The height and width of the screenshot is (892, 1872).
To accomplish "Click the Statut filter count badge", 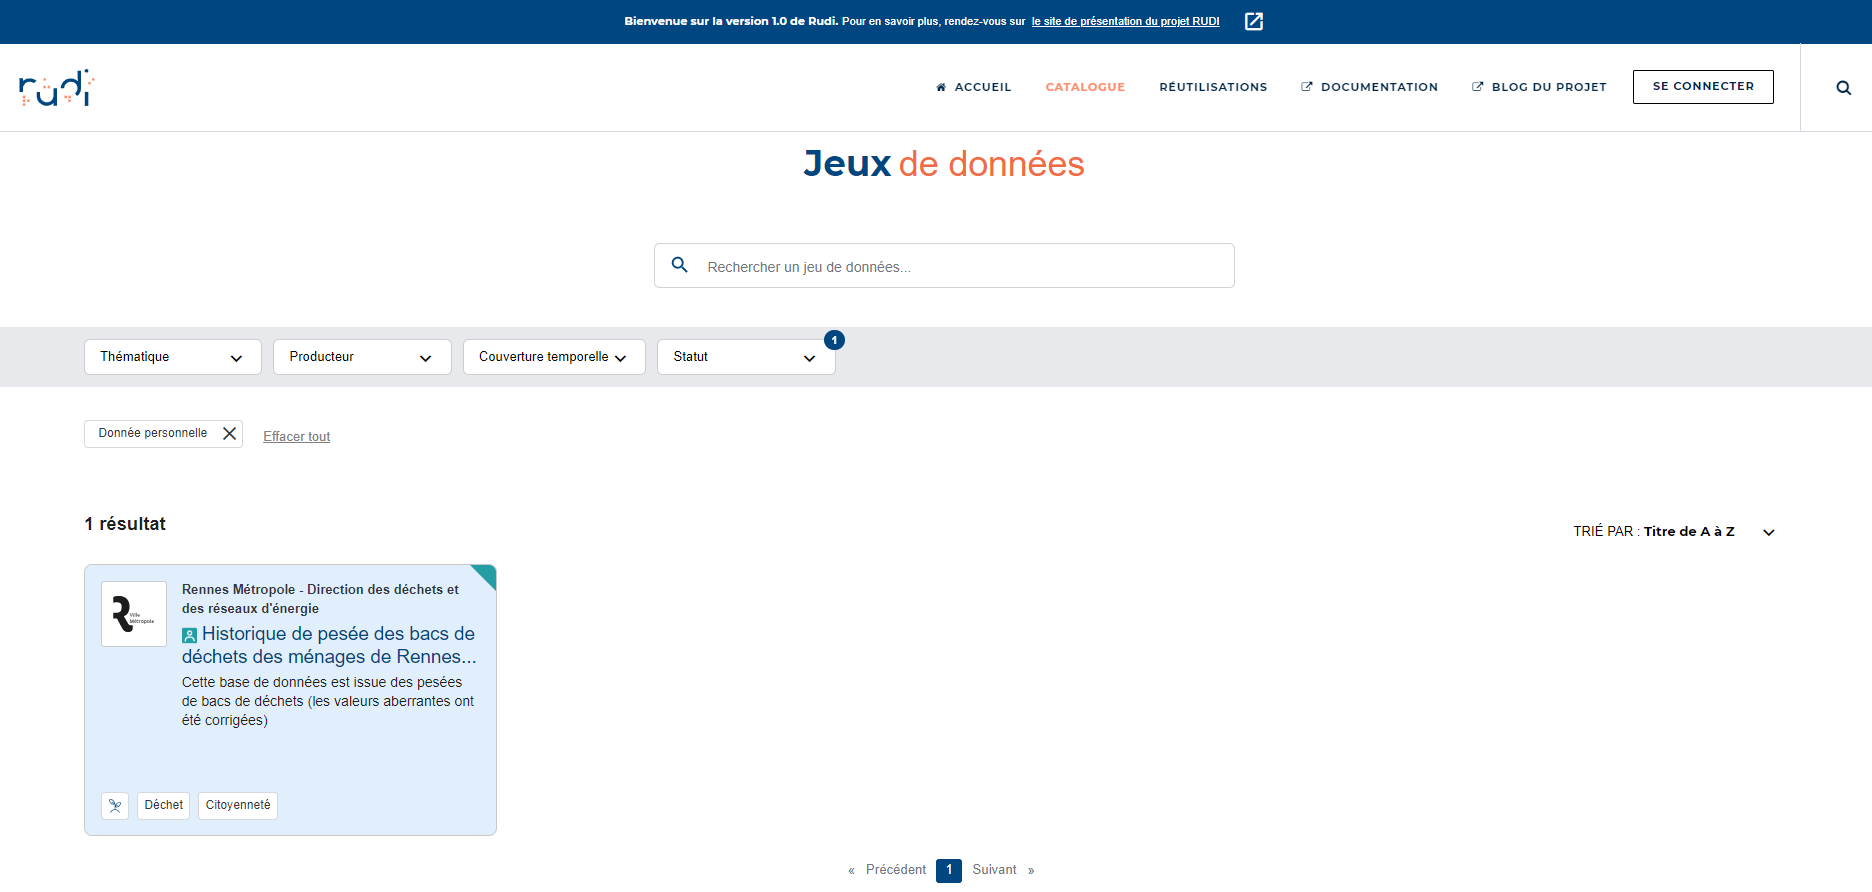I will [x=834, y=340].
